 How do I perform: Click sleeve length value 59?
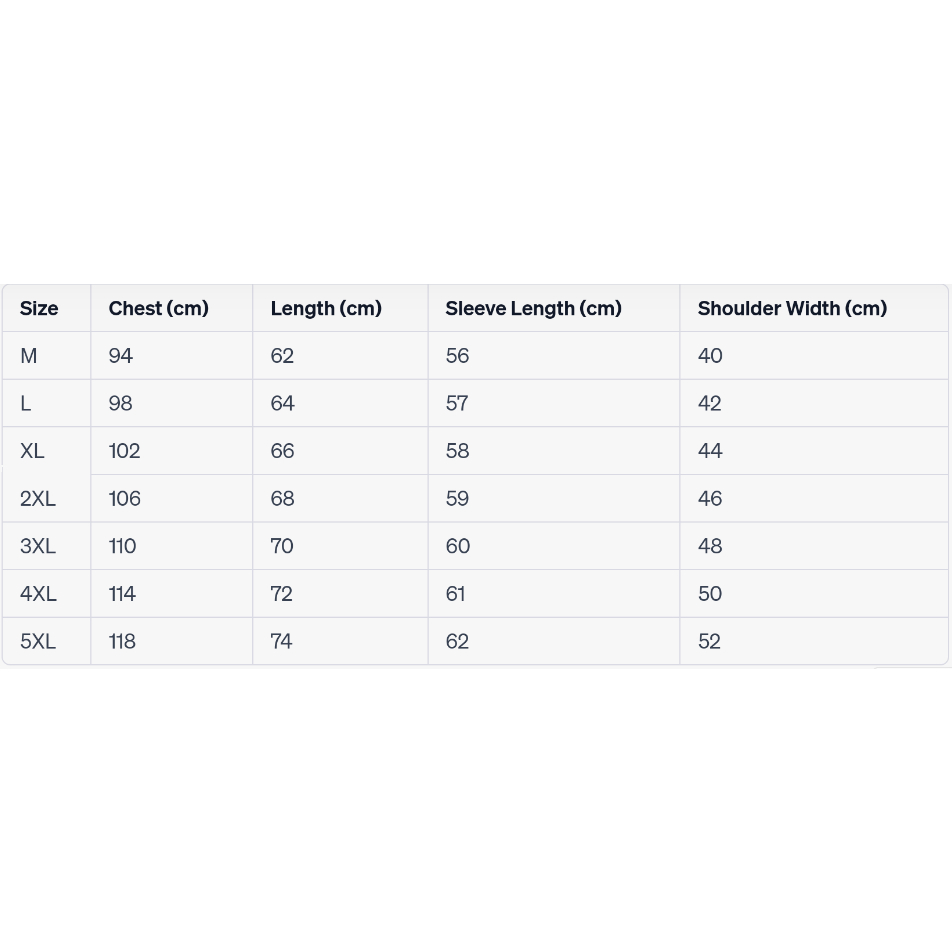pos(457,498)
